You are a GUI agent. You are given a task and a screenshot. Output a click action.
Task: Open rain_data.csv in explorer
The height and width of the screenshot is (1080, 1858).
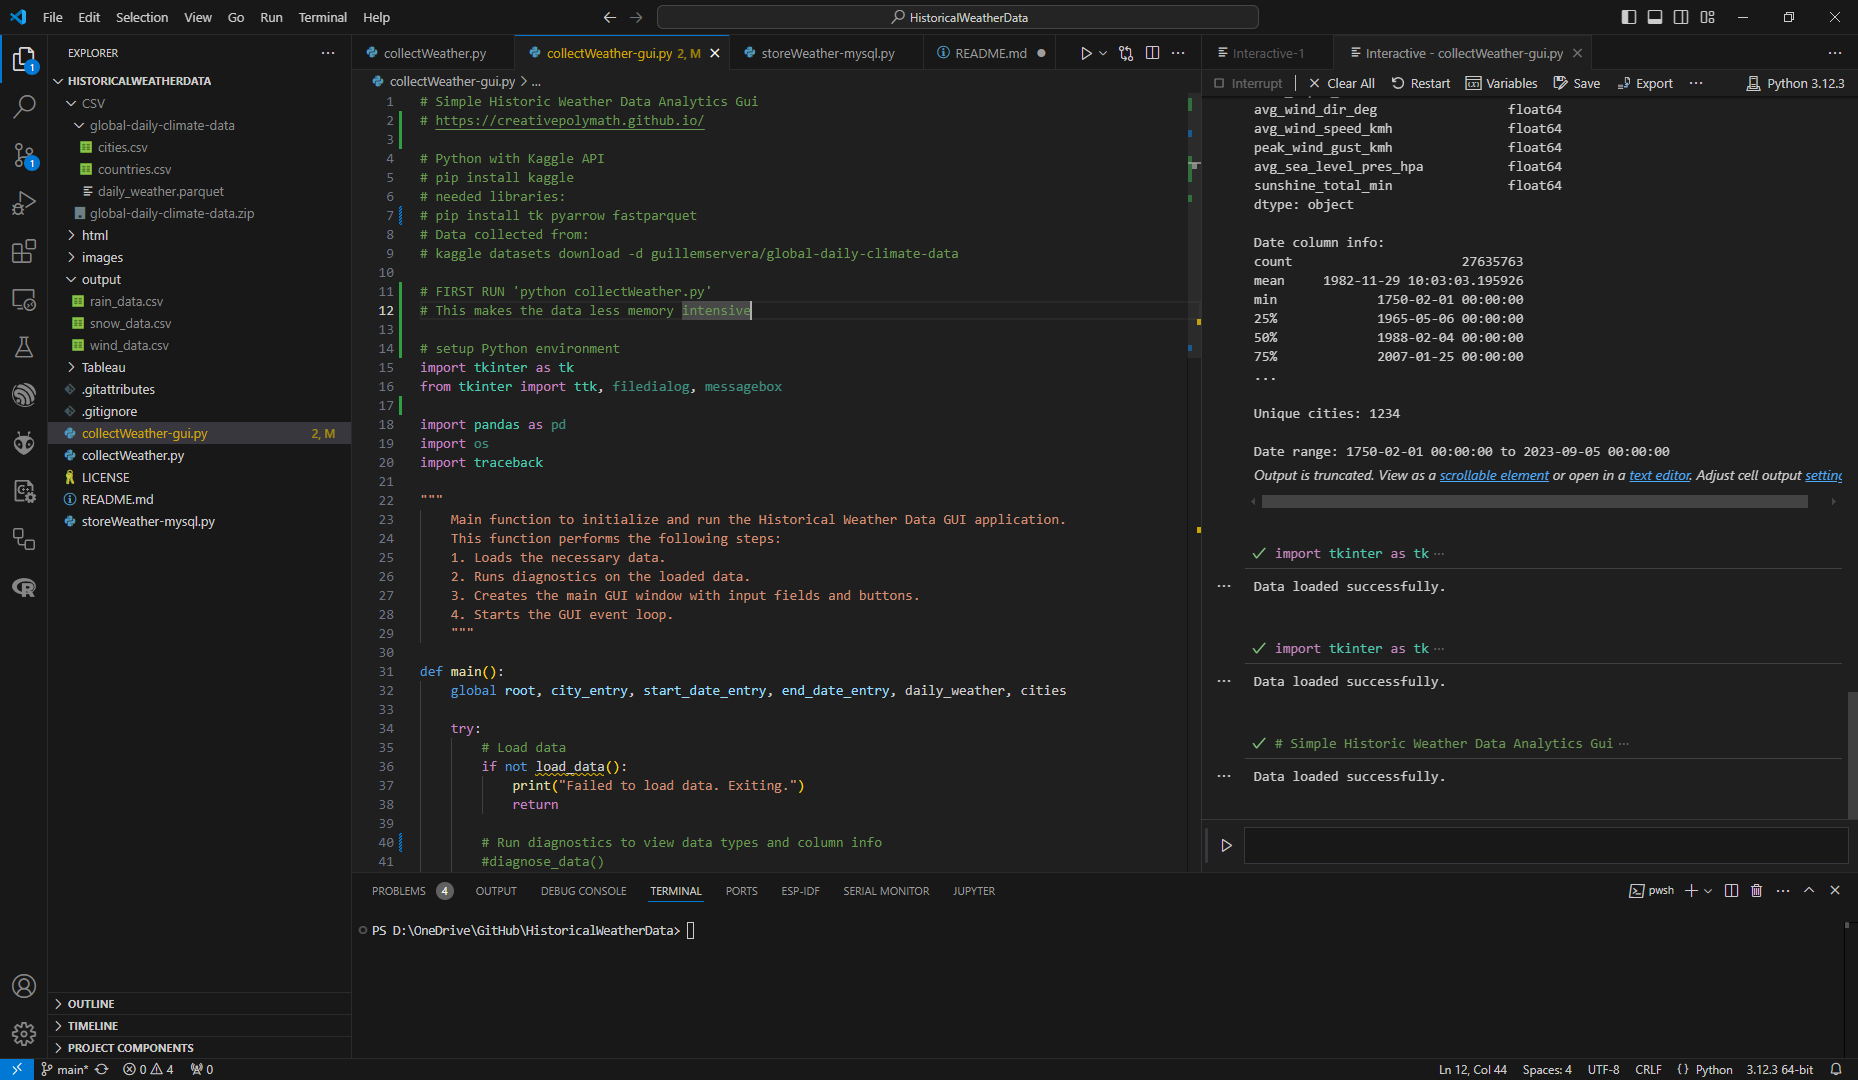coord(126,301)
